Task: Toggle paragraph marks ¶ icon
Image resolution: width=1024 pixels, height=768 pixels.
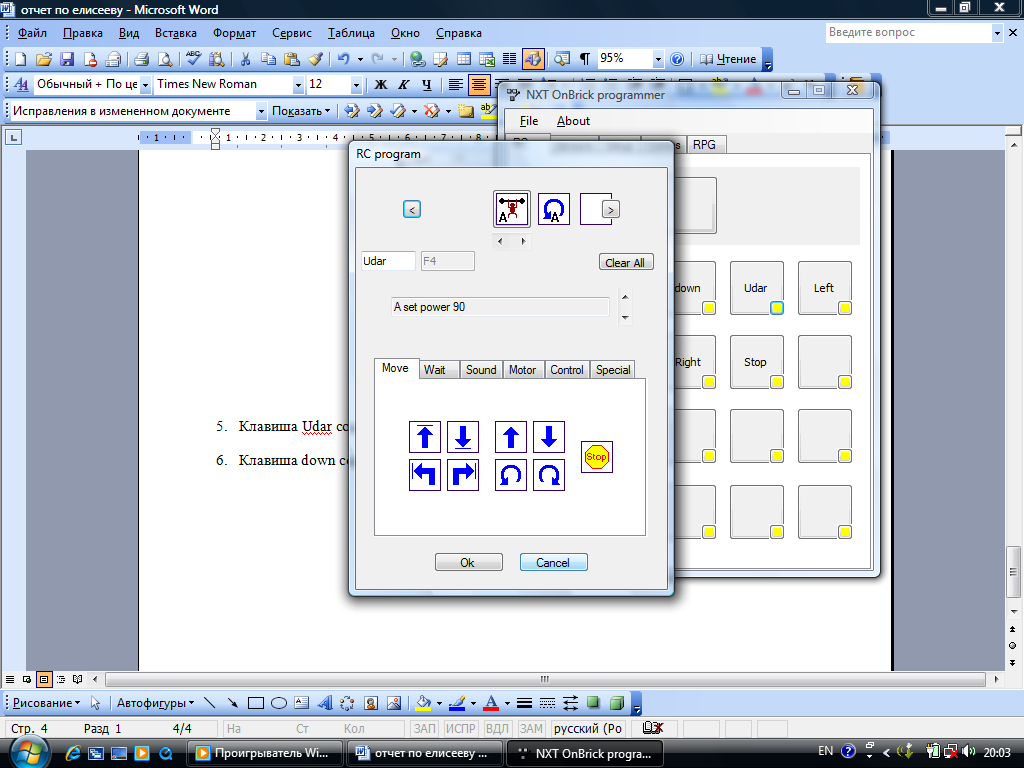Action: (x=585, y=59)
